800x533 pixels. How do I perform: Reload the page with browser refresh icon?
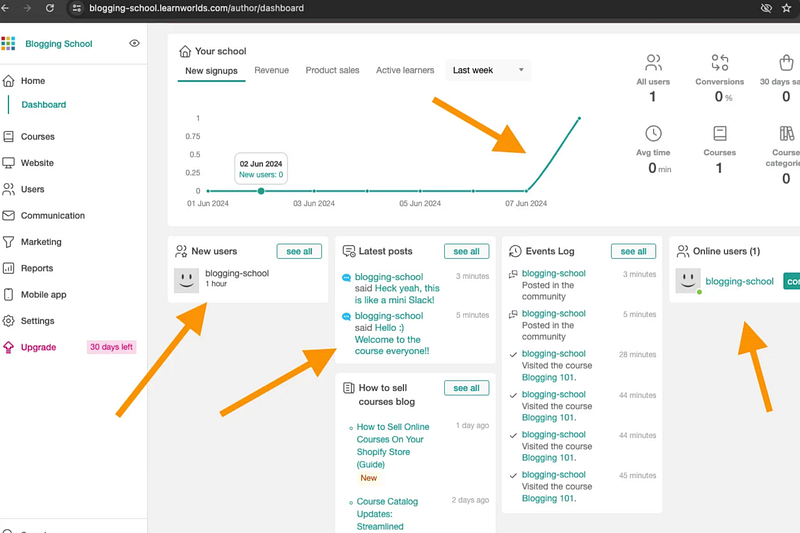coord(49,8)
